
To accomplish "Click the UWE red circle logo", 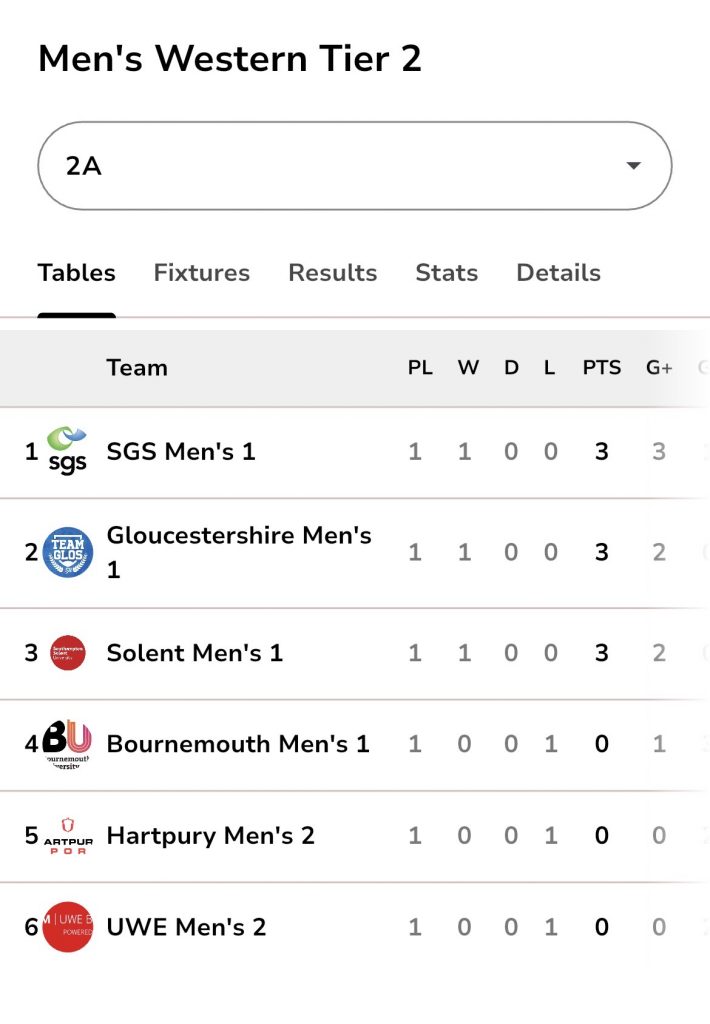I will pyautogui.click(x=68, y=927).
